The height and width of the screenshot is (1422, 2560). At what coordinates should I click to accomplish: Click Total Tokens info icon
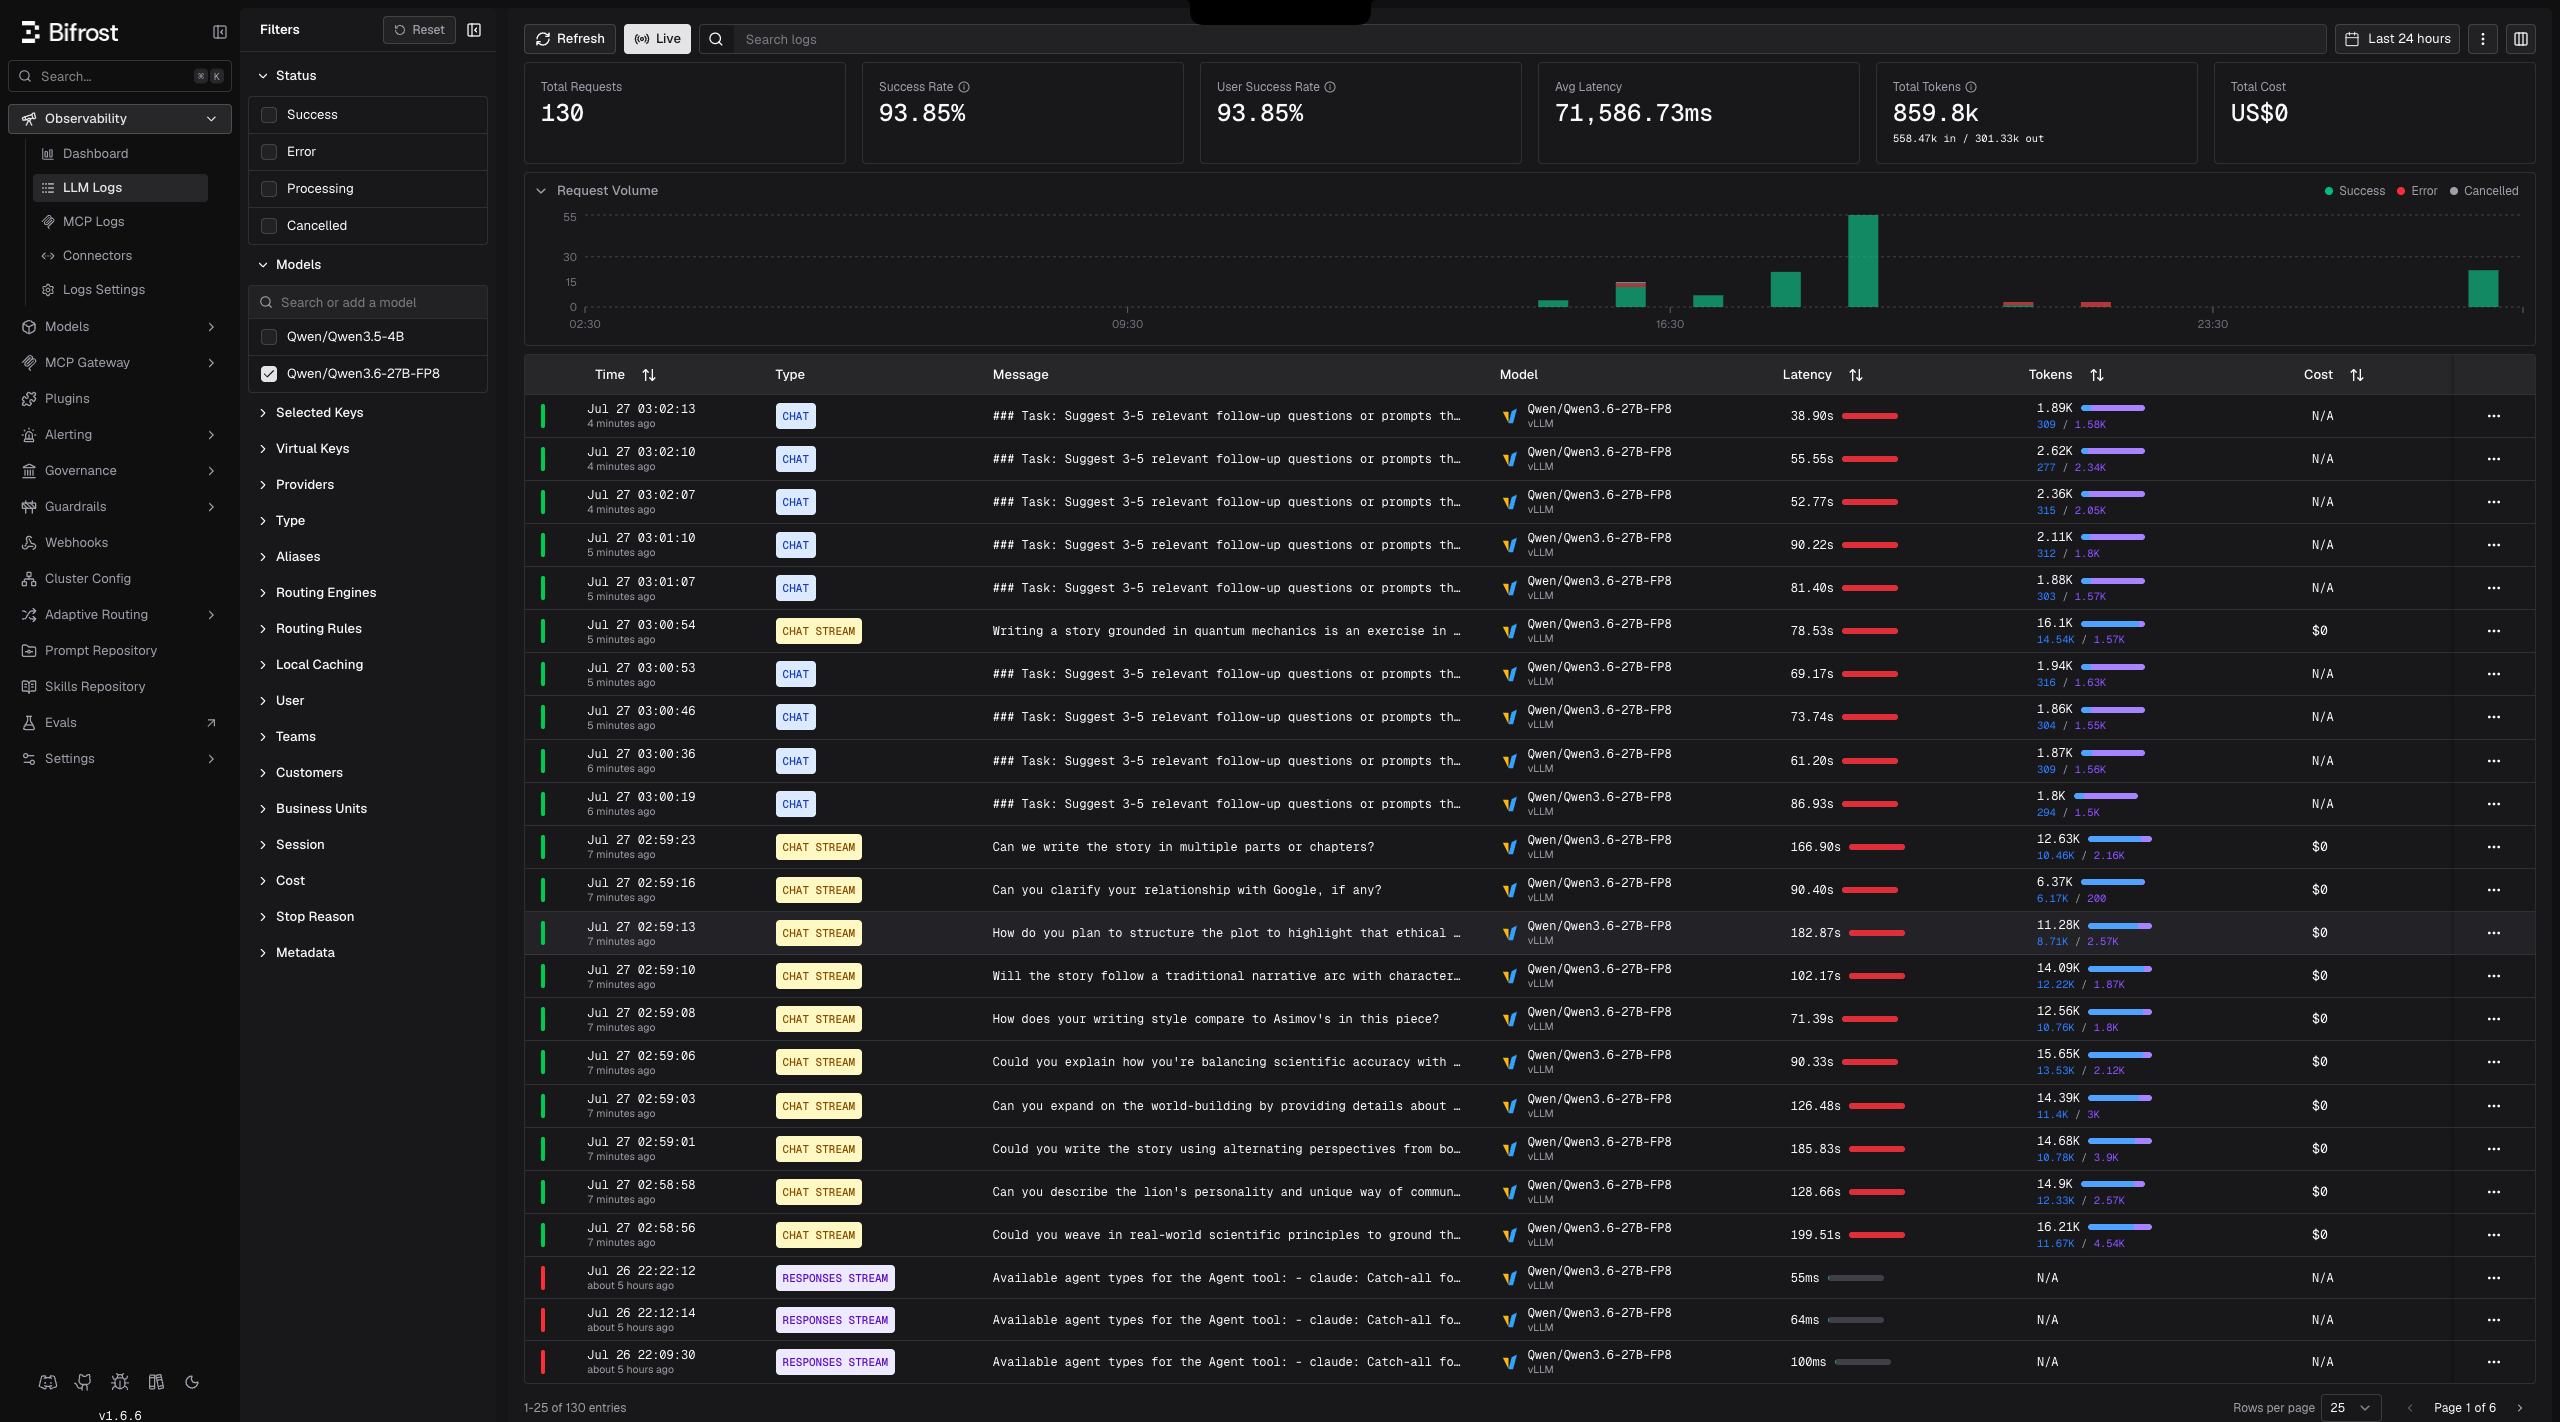click(1971, 87)
